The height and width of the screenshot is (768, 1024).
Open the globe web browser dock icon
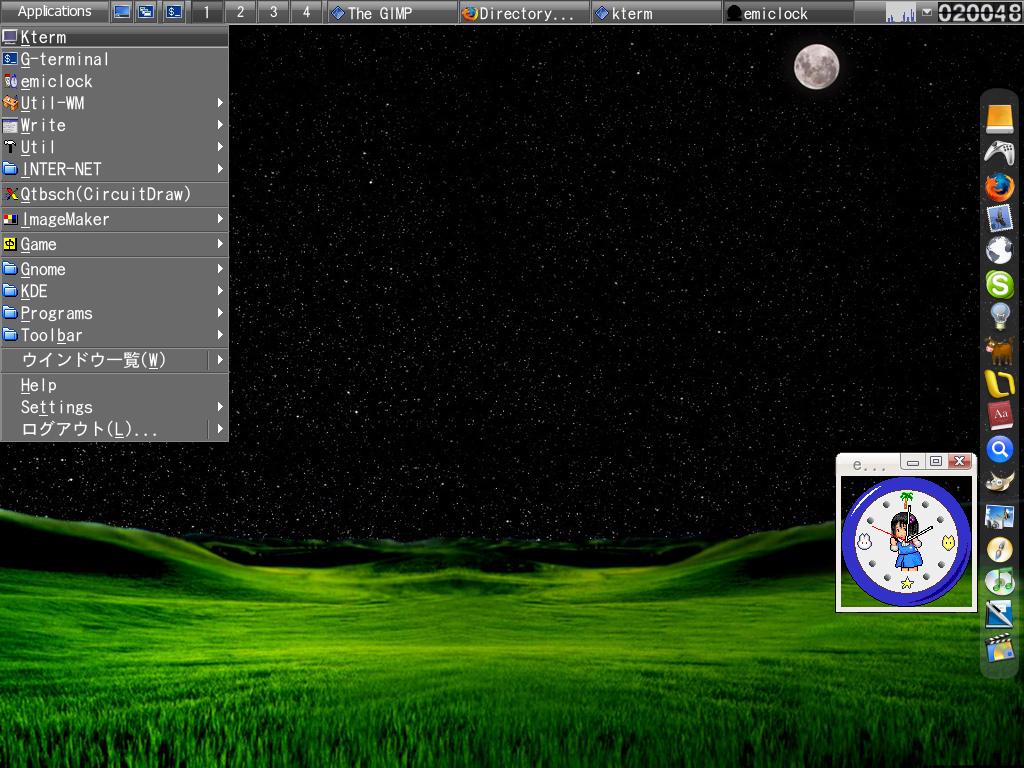tap(1000, 254)
